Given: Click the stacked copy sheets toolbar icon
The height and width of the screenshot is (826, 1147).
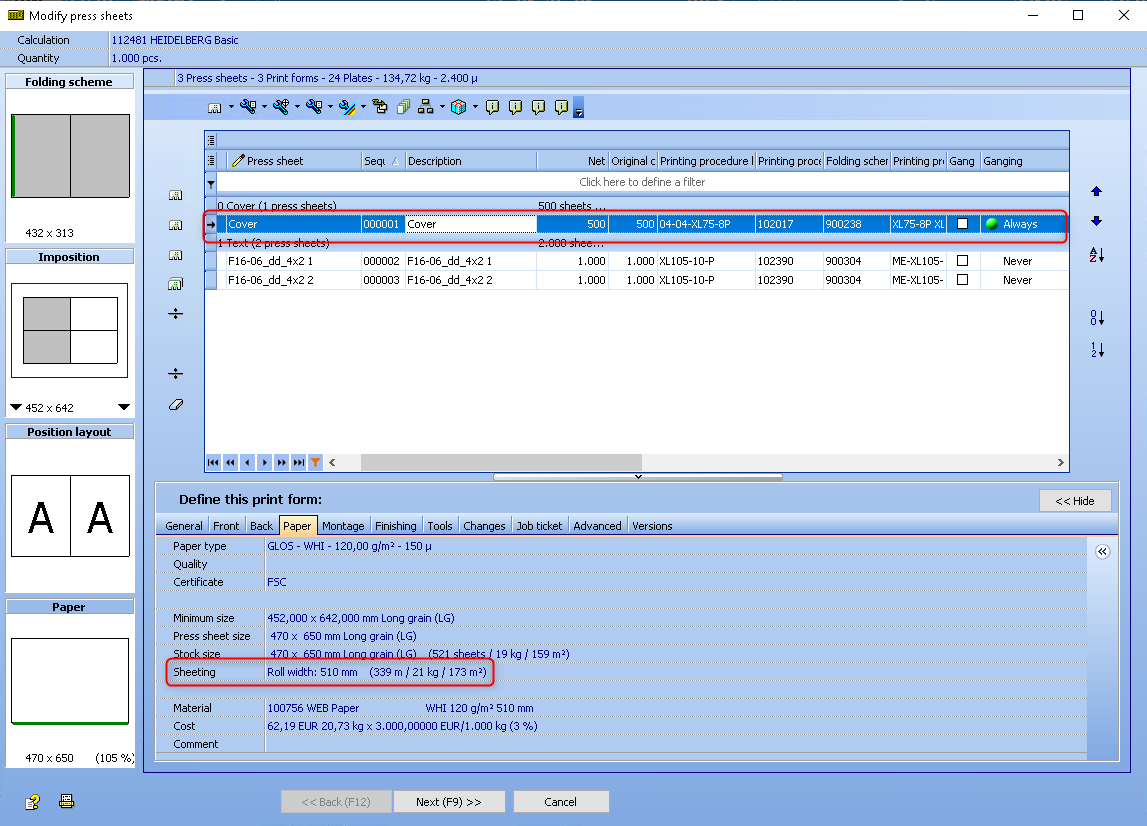Looking at the screenshot, I should 403,107.
